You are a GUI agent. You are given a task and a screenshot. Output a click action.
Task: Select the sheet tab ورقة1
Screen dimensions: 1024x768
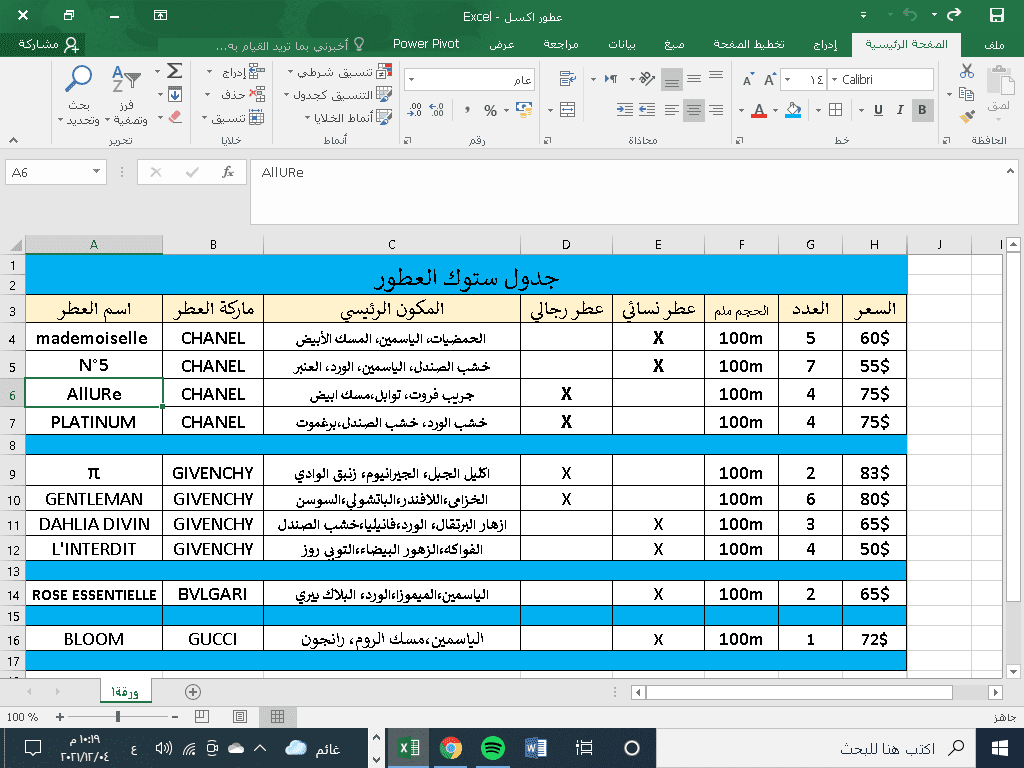click(x=125, y=692)
